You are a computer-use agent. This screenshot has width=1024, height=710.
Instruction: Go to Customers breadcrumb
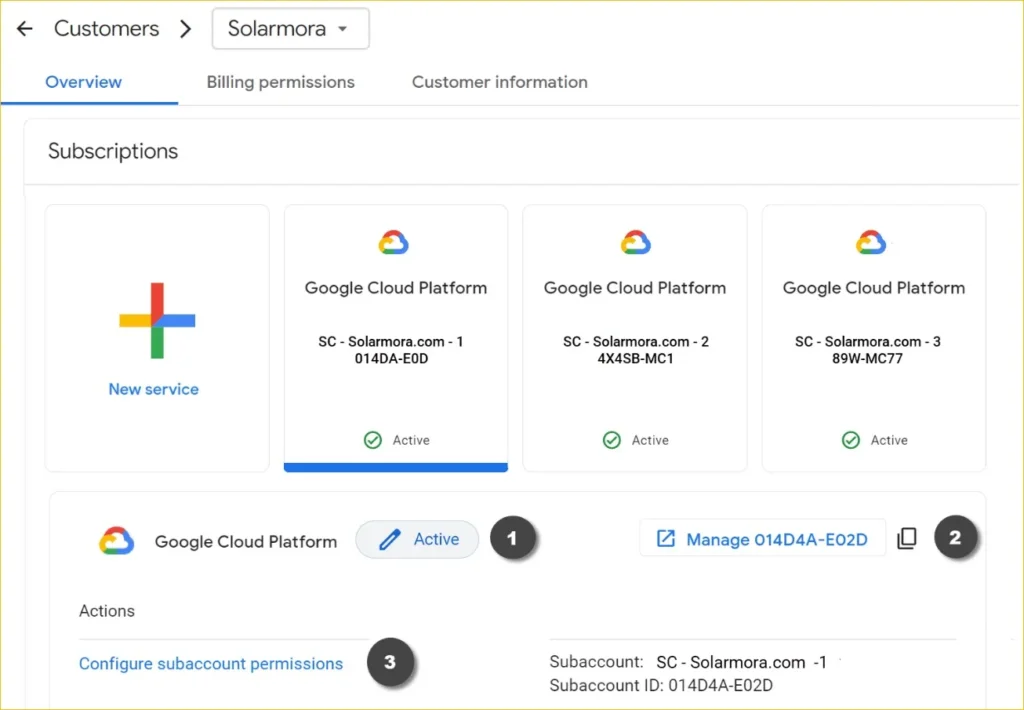[x=106, y=29]
